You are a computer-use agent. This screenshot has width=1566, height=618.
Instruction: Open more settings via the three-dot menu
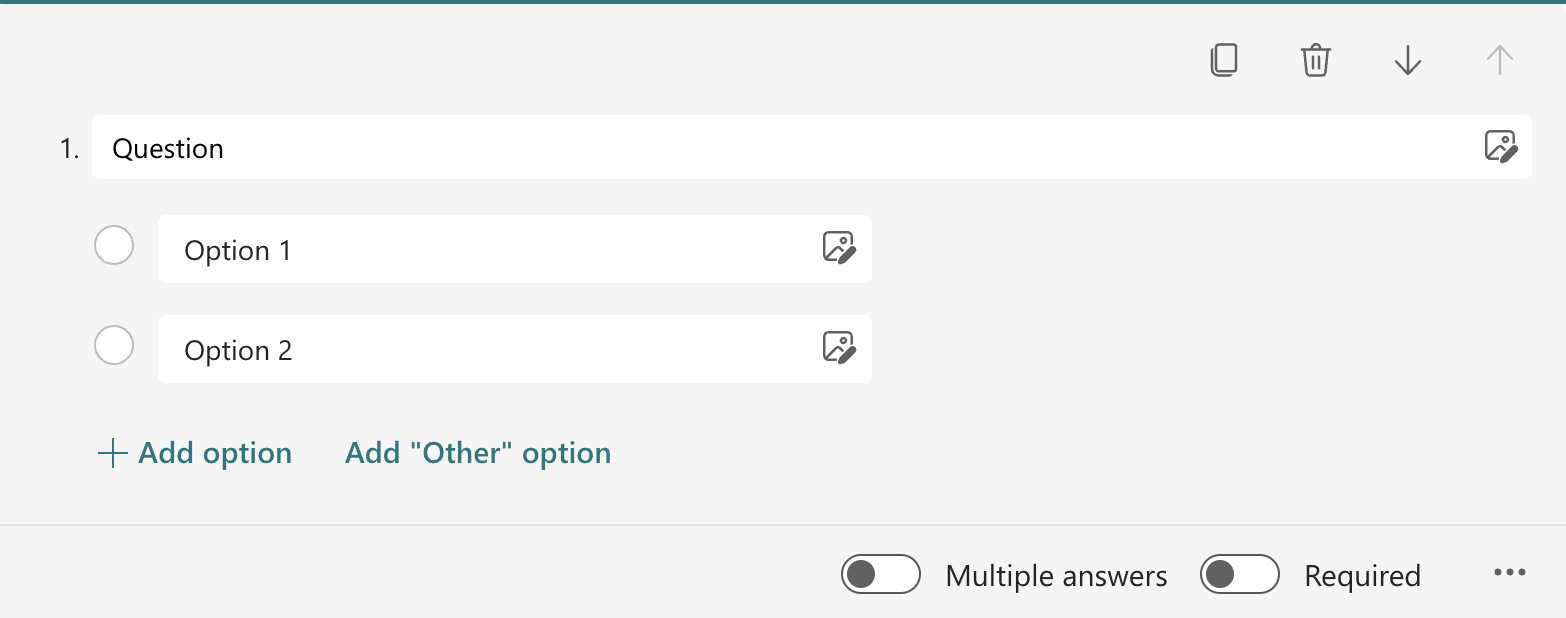(1509, 573)
